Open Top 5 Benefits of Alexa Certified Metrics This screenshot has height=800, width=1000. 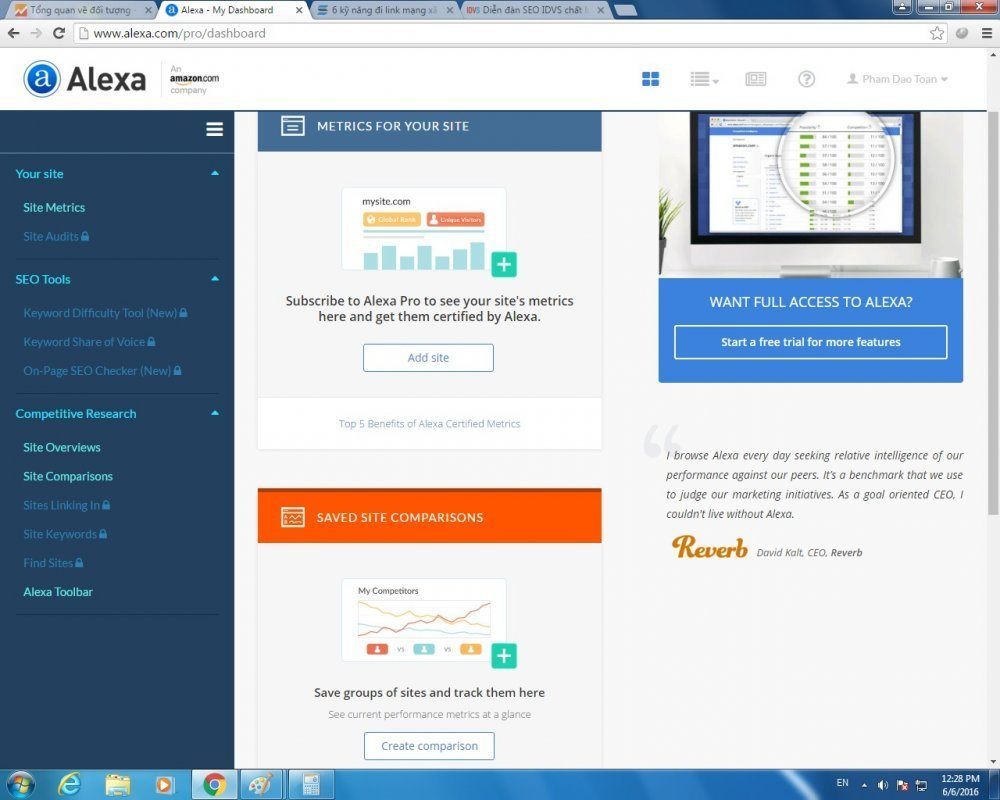(429, 424)
